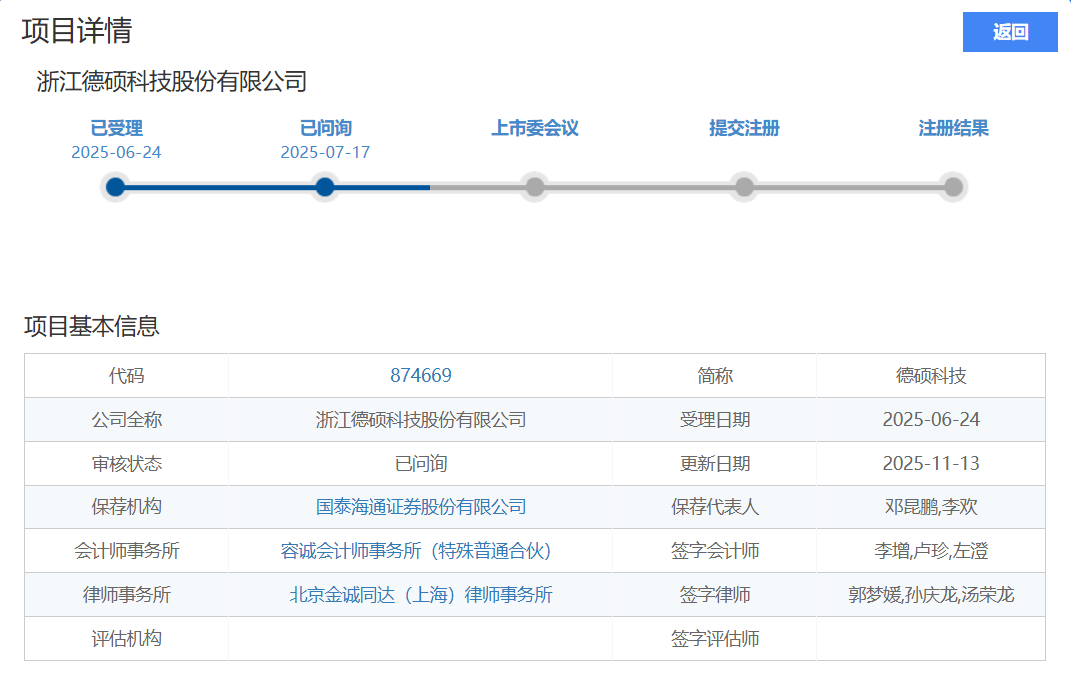Image resolution: width=1071 pixels, height=695 pixels.
Task: Click the 返回 button
Action: click(1009, 32)
